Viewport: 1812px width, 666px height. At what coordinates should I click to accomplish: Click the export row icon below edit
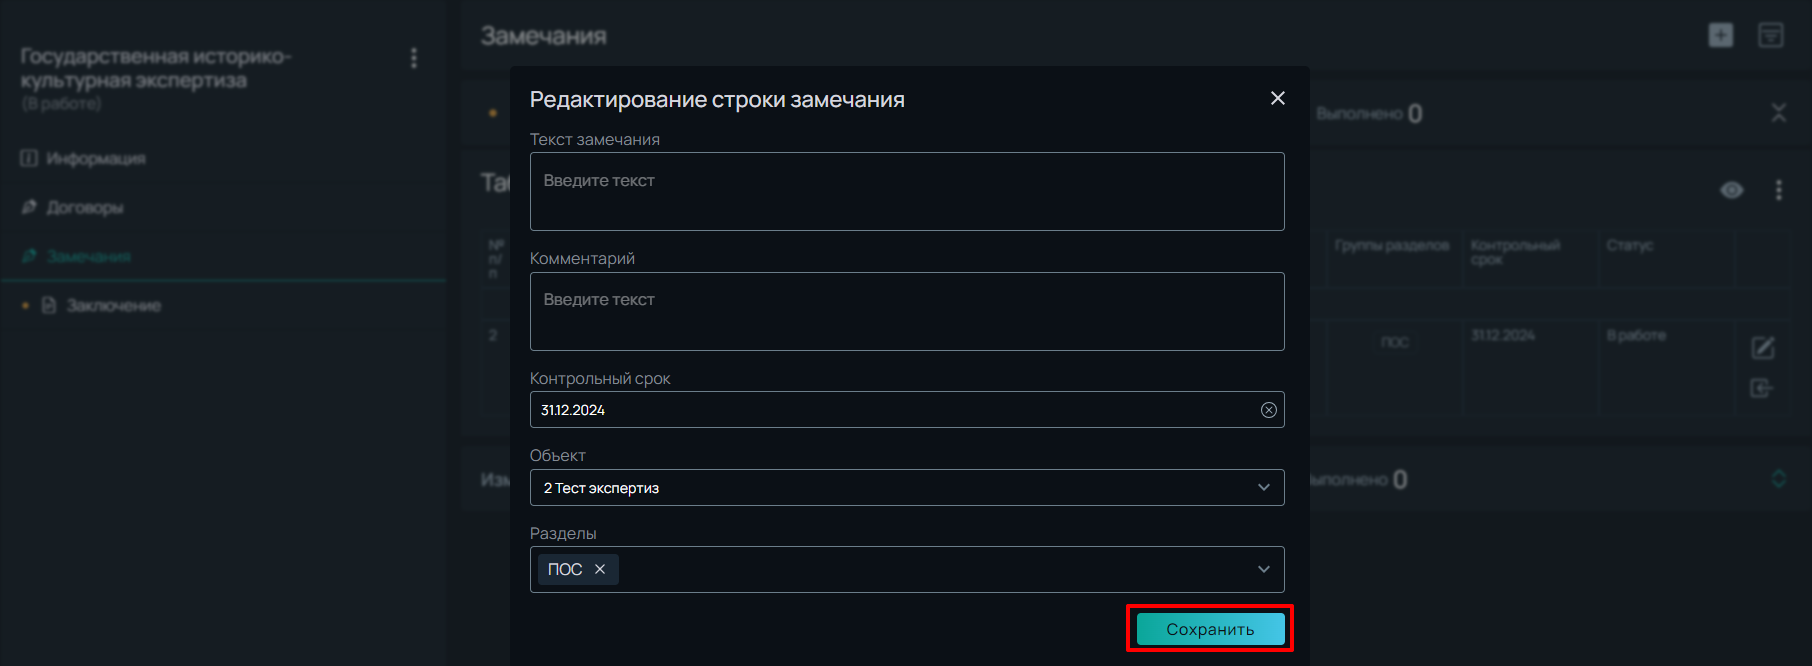point(1761,388)
